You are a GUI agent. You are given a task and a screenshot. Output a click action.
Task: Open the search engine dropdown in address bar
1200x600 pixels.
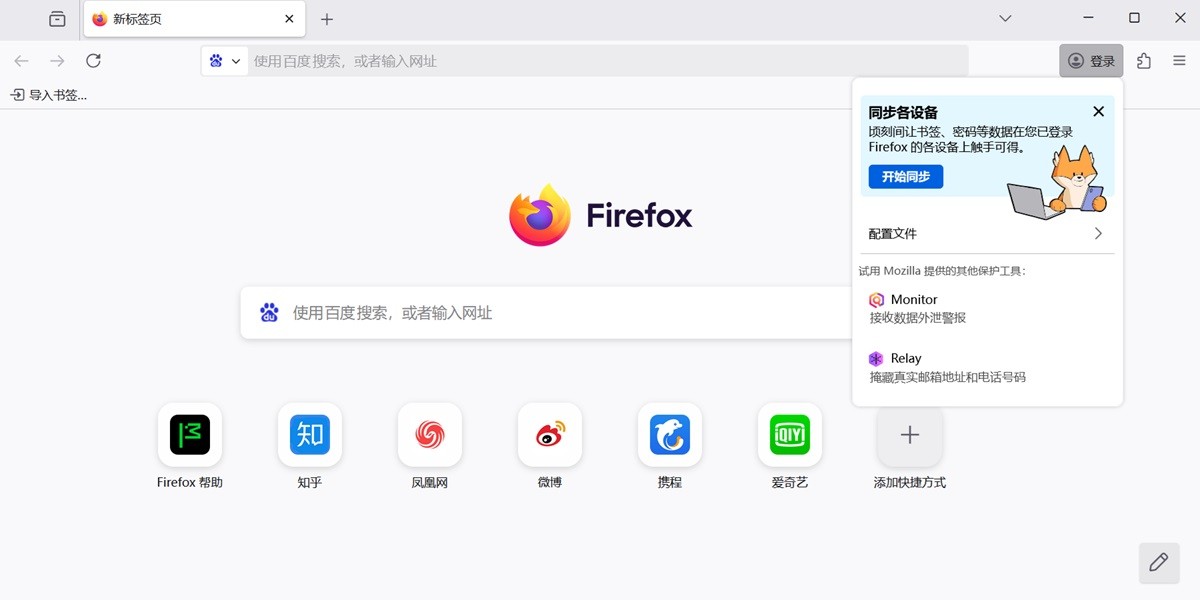click(225, 60)
